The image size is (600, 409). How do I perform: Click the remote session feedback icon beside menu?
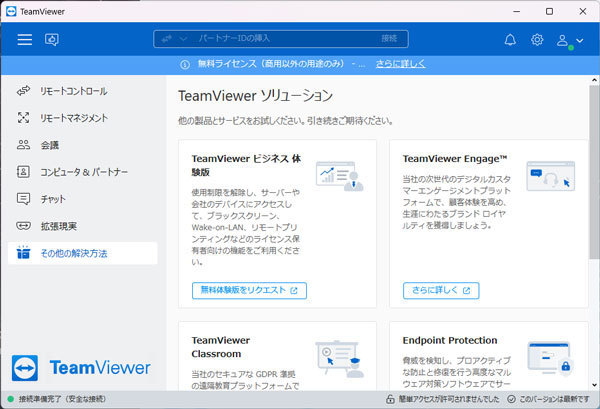pyautogui.click(x=52, y=39)
